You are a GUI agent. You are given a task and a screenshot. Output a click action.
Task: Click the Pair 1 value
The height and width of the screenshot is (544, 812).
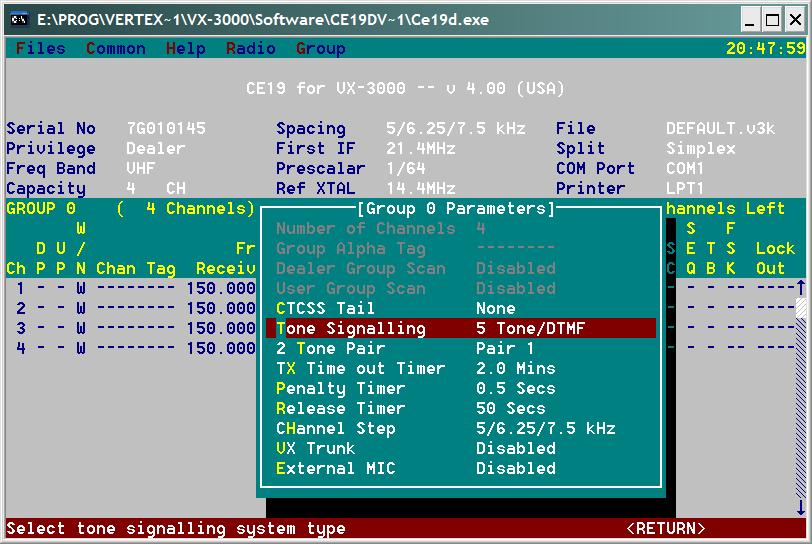coord(505,348)
